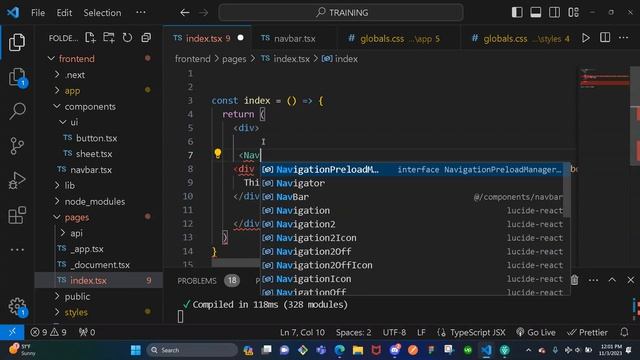640x360 pixels.
Task: Collapse the pages folder
Action: (x=76, y=218)
